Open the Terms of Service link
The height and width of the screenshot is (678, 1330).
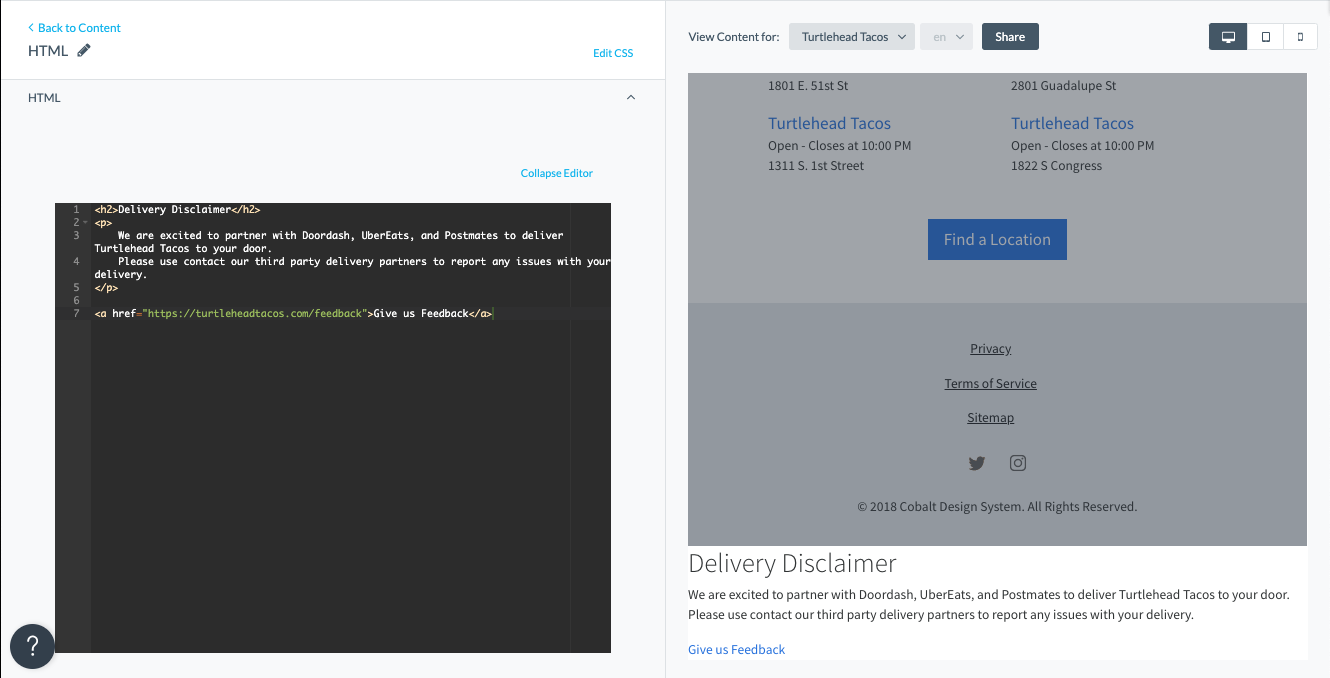coord(990,384)
